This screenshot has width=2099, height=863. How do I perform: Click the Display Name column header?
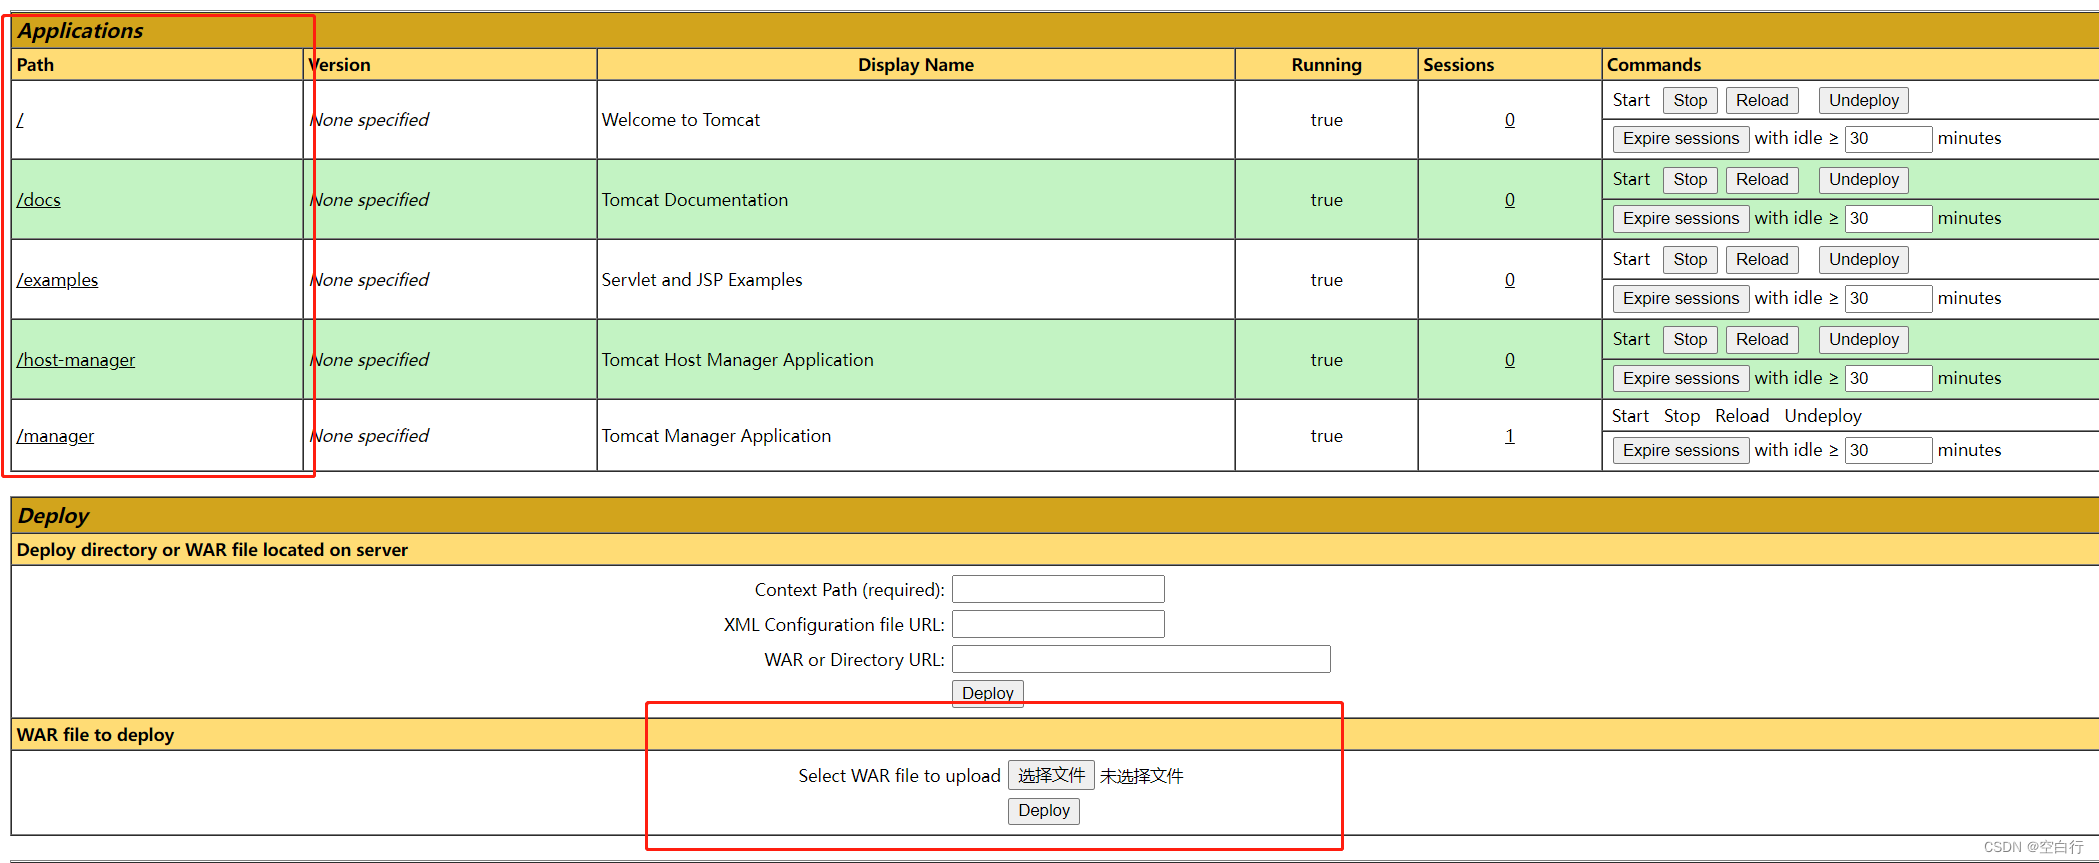click(x=916, y=65)
